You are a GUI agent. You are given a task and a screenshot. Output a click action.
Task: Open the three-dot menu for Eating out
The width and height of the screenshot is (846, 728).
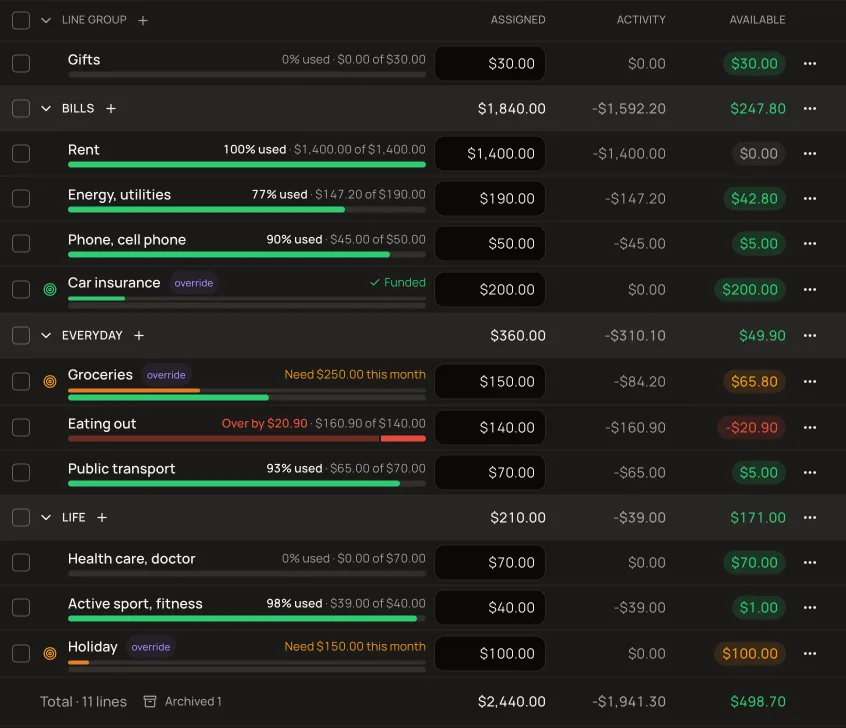(809, 427)
